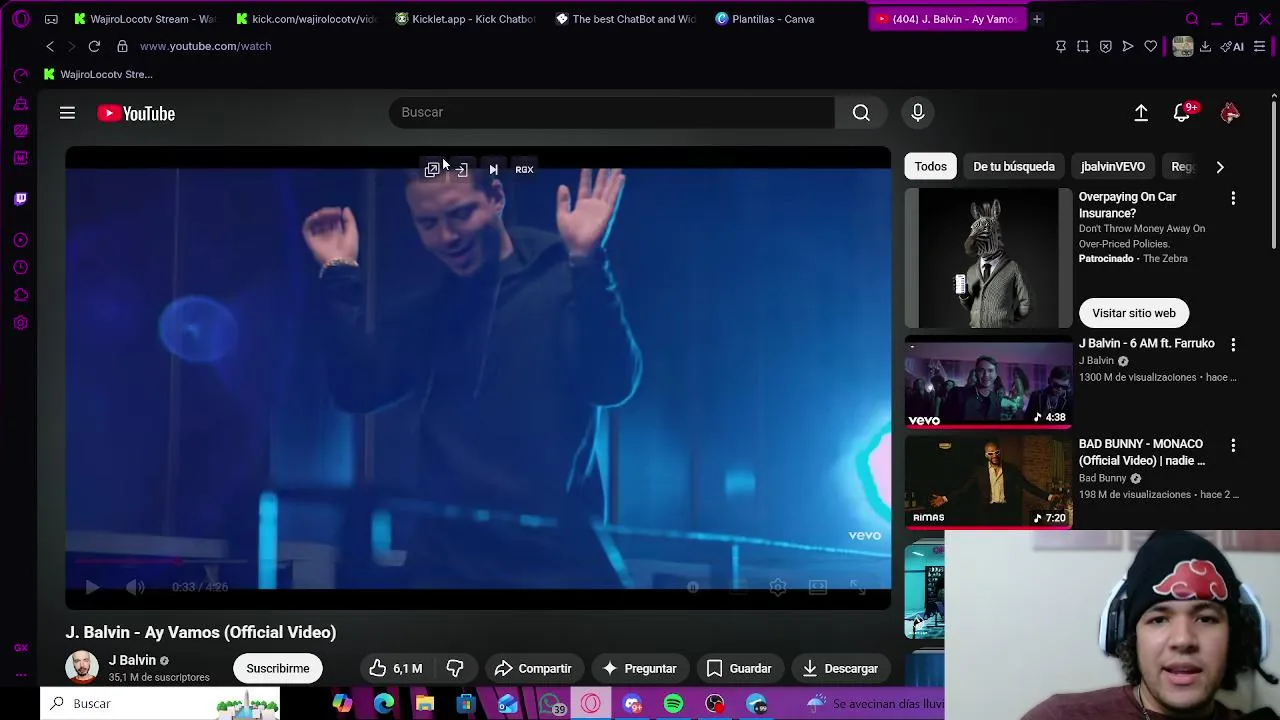Click Guardar to save video

[x=739, y=668]
